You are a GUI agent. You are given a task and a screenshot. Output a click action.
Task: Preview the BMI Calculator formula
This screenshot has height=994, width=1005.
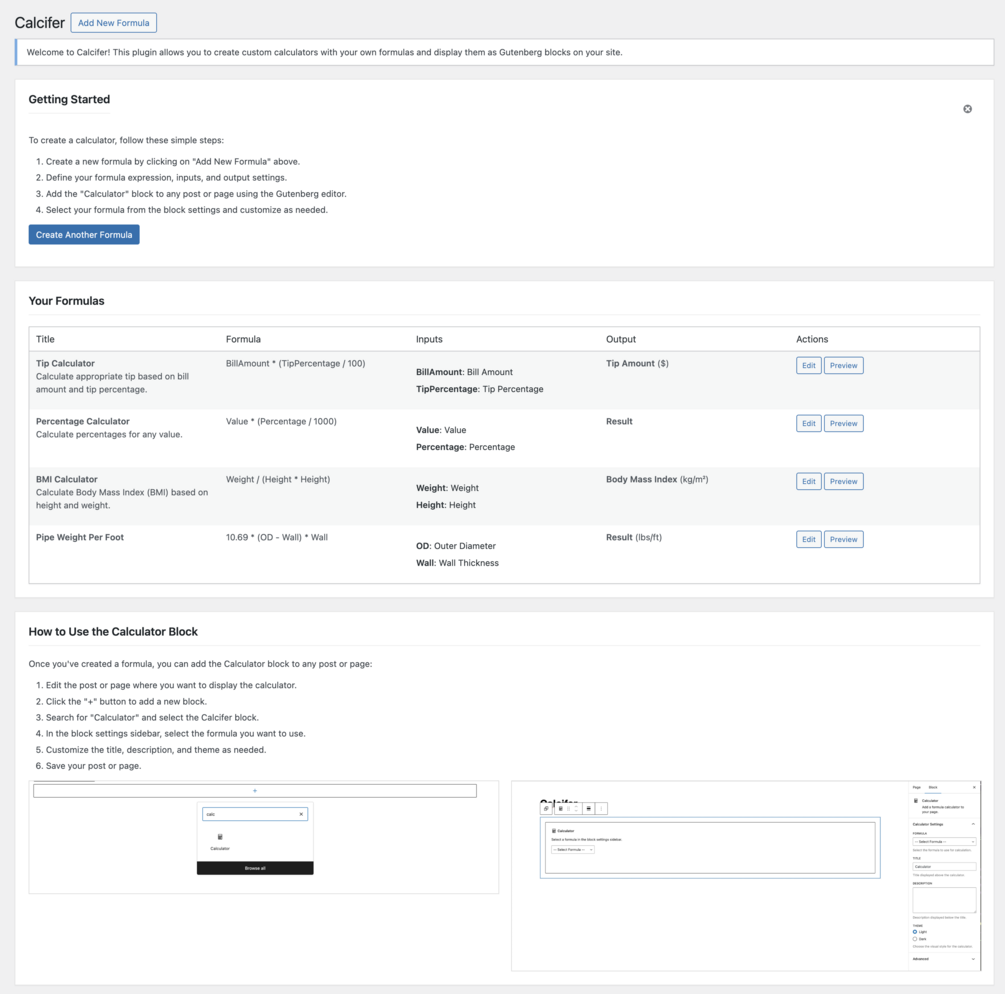[843, 481]
